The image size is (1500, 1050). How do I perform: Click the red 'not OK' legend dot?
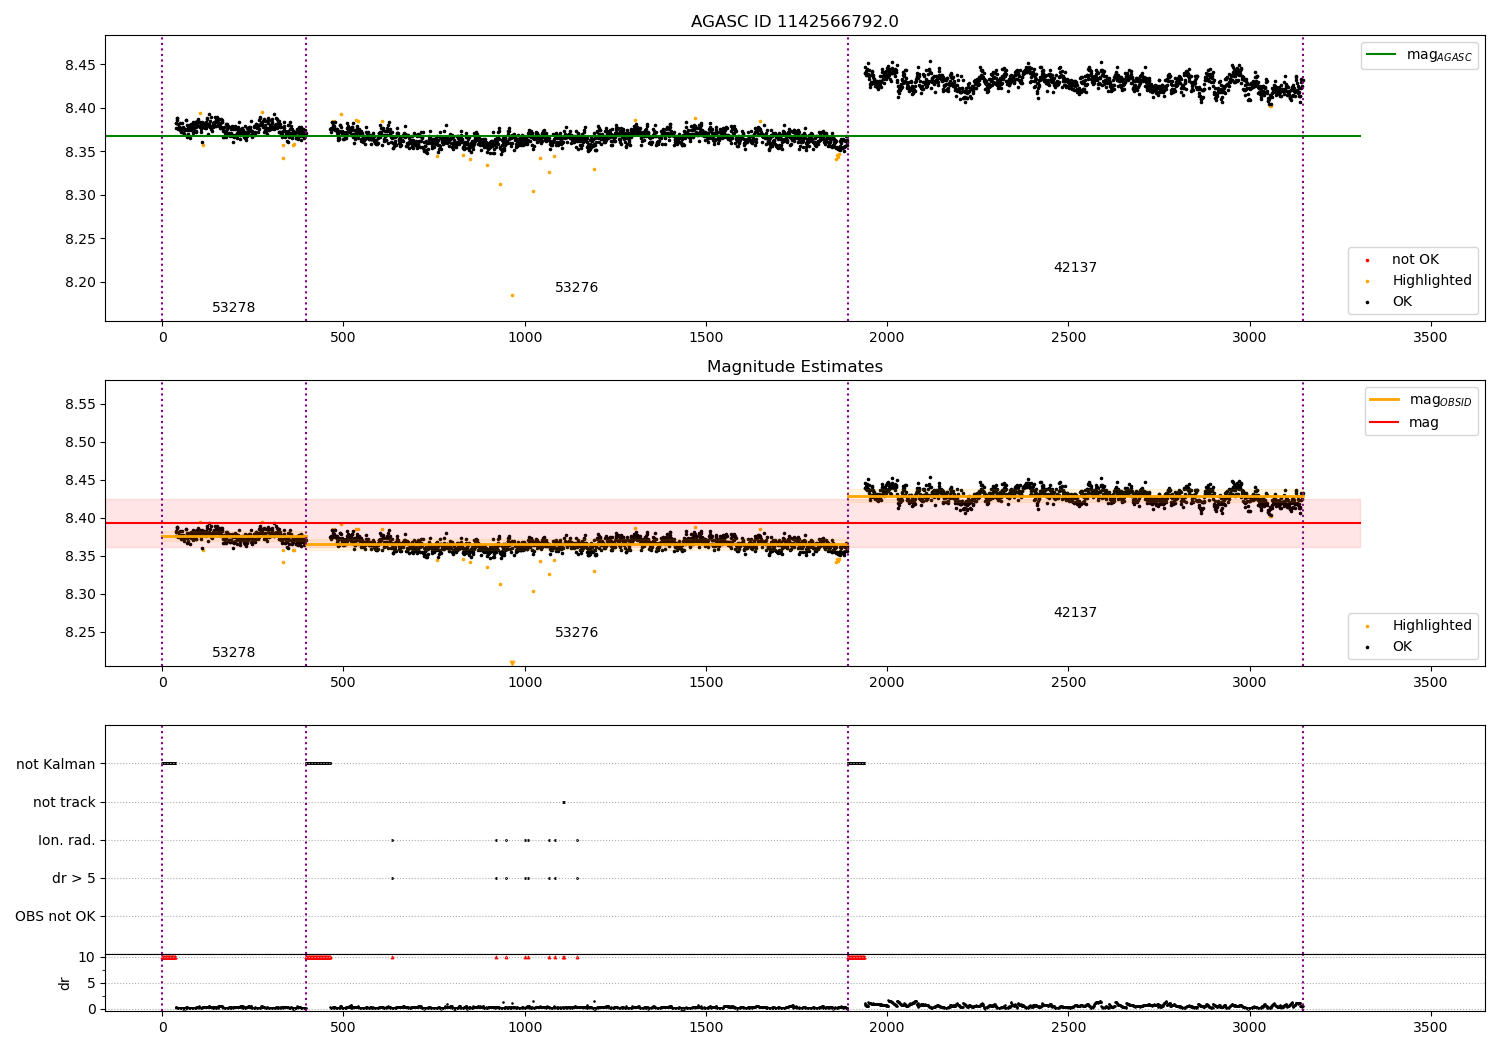pos(1367,260)
